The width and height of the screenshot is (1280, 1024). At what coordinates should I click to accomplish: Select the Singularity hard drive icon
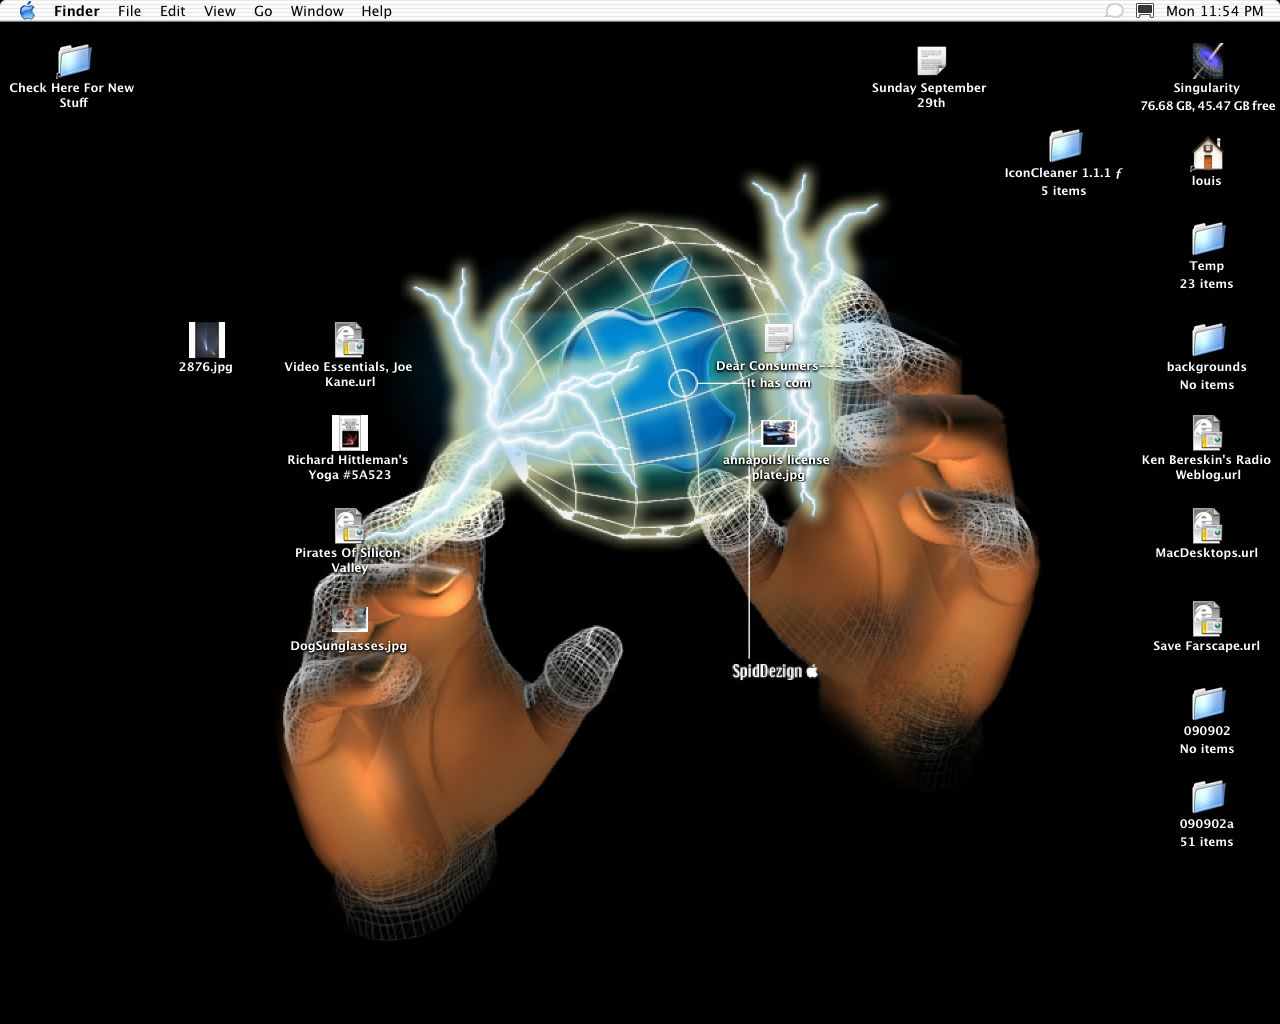coord(1207,61)
